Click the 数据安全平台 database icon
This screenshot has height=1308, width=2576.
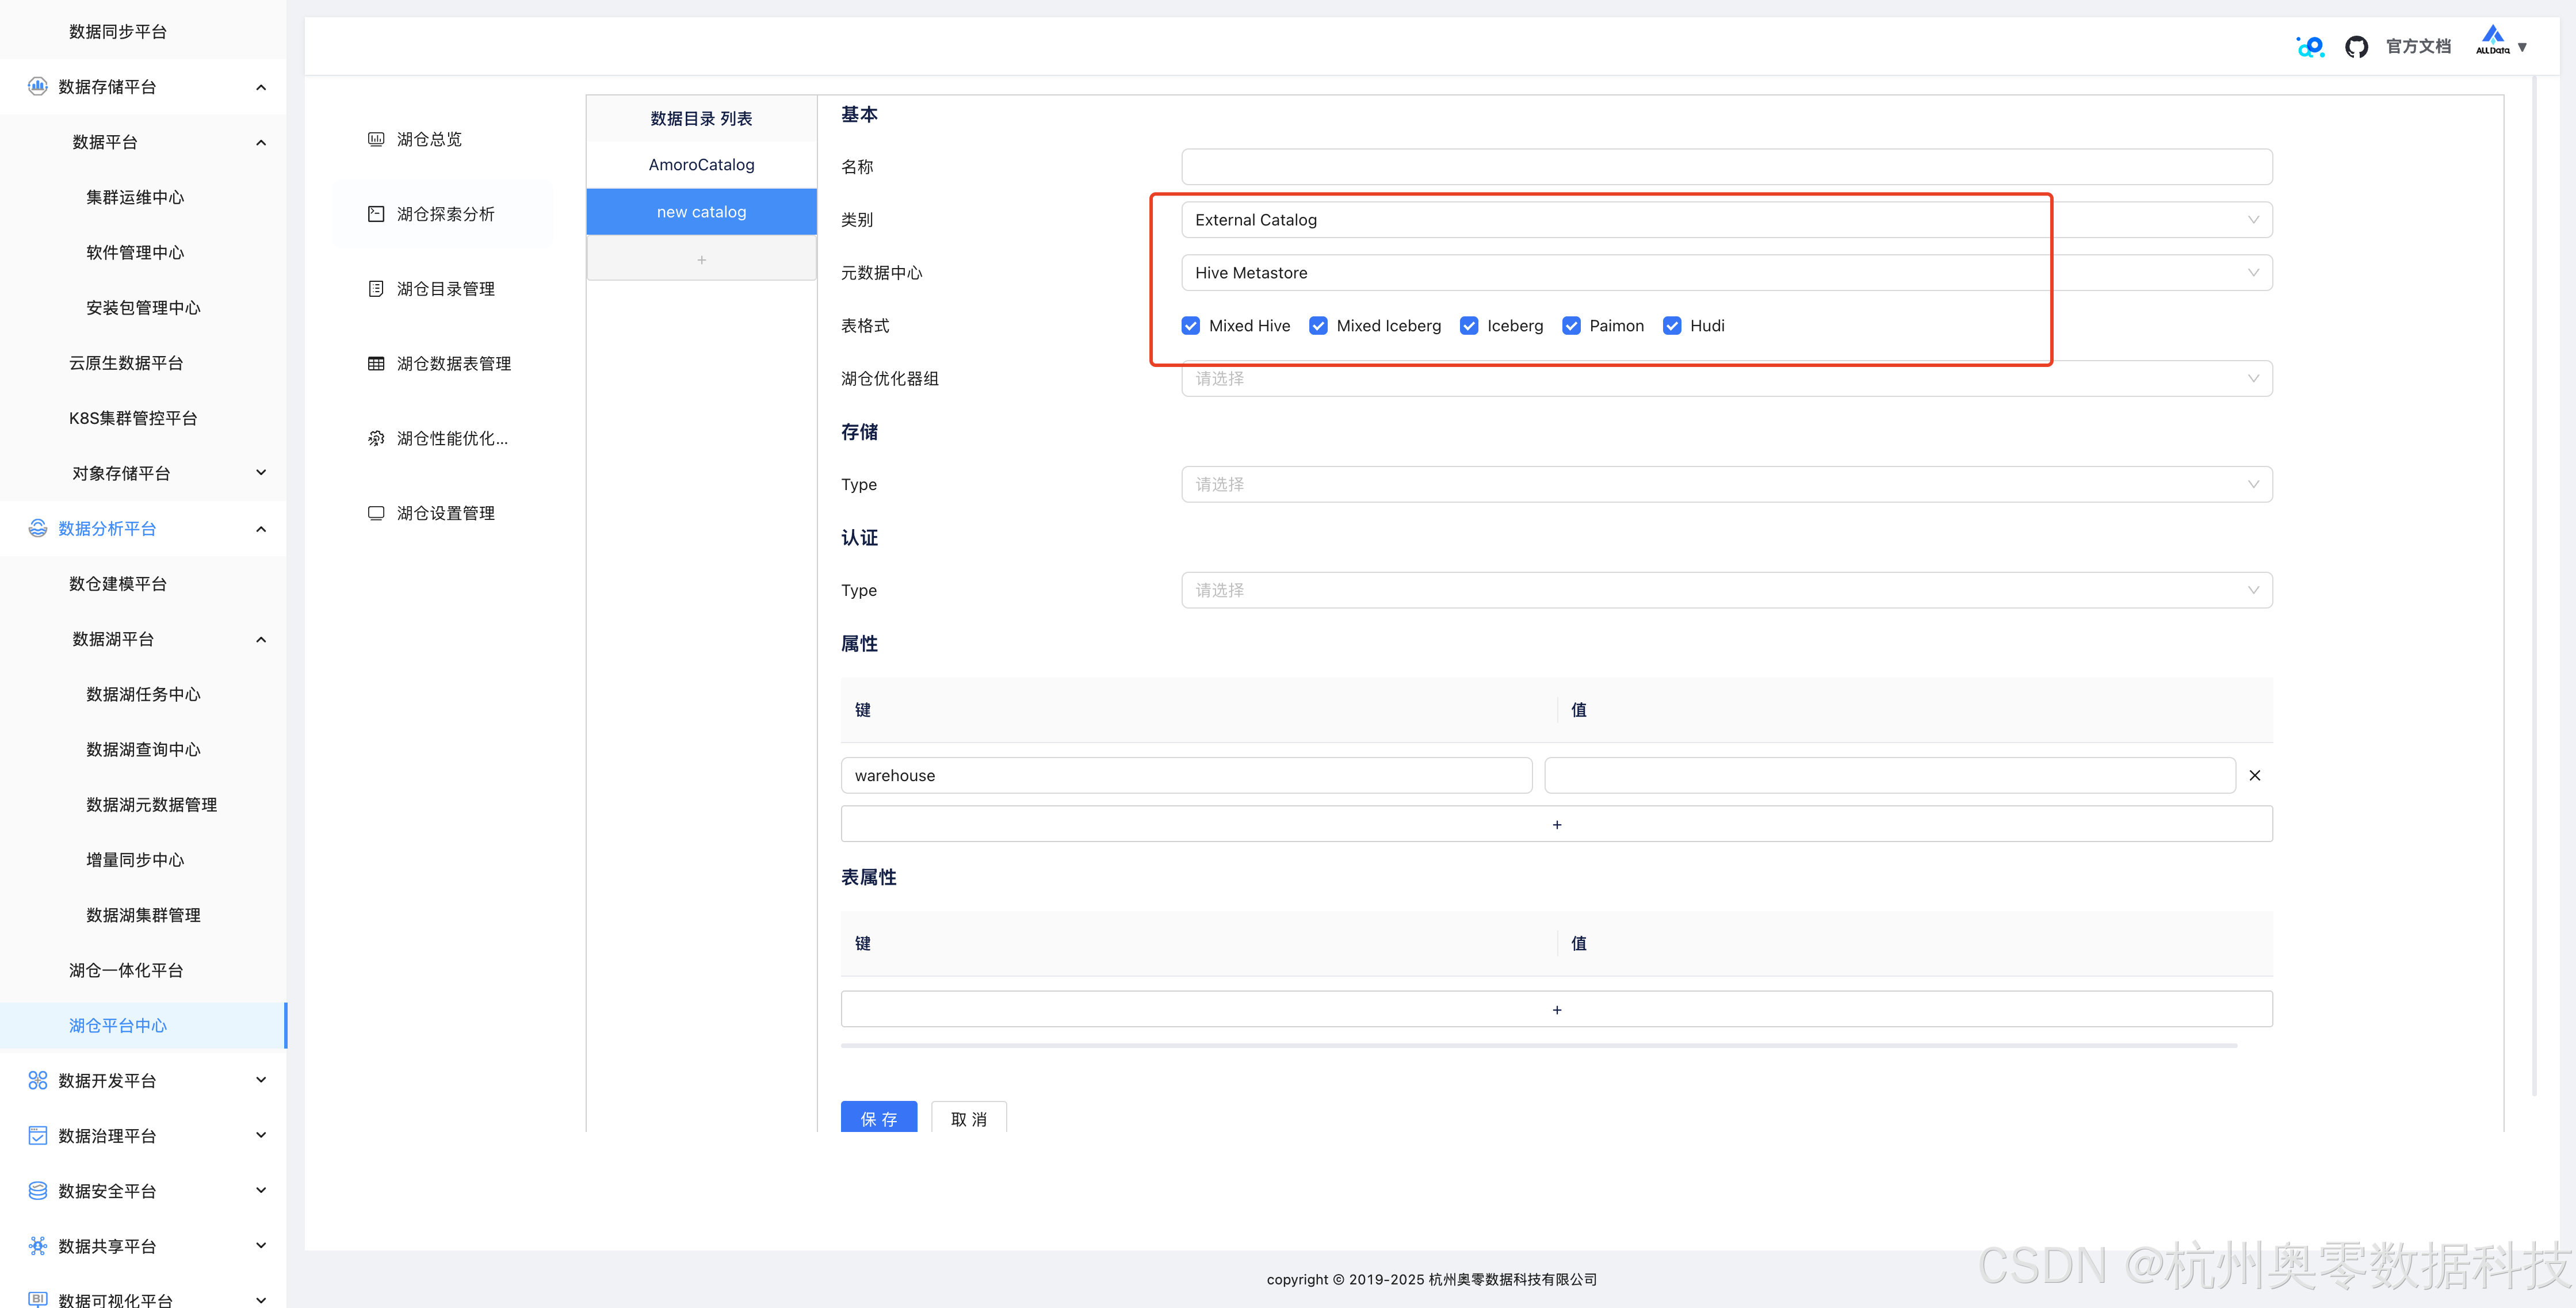pos(38,1190)
